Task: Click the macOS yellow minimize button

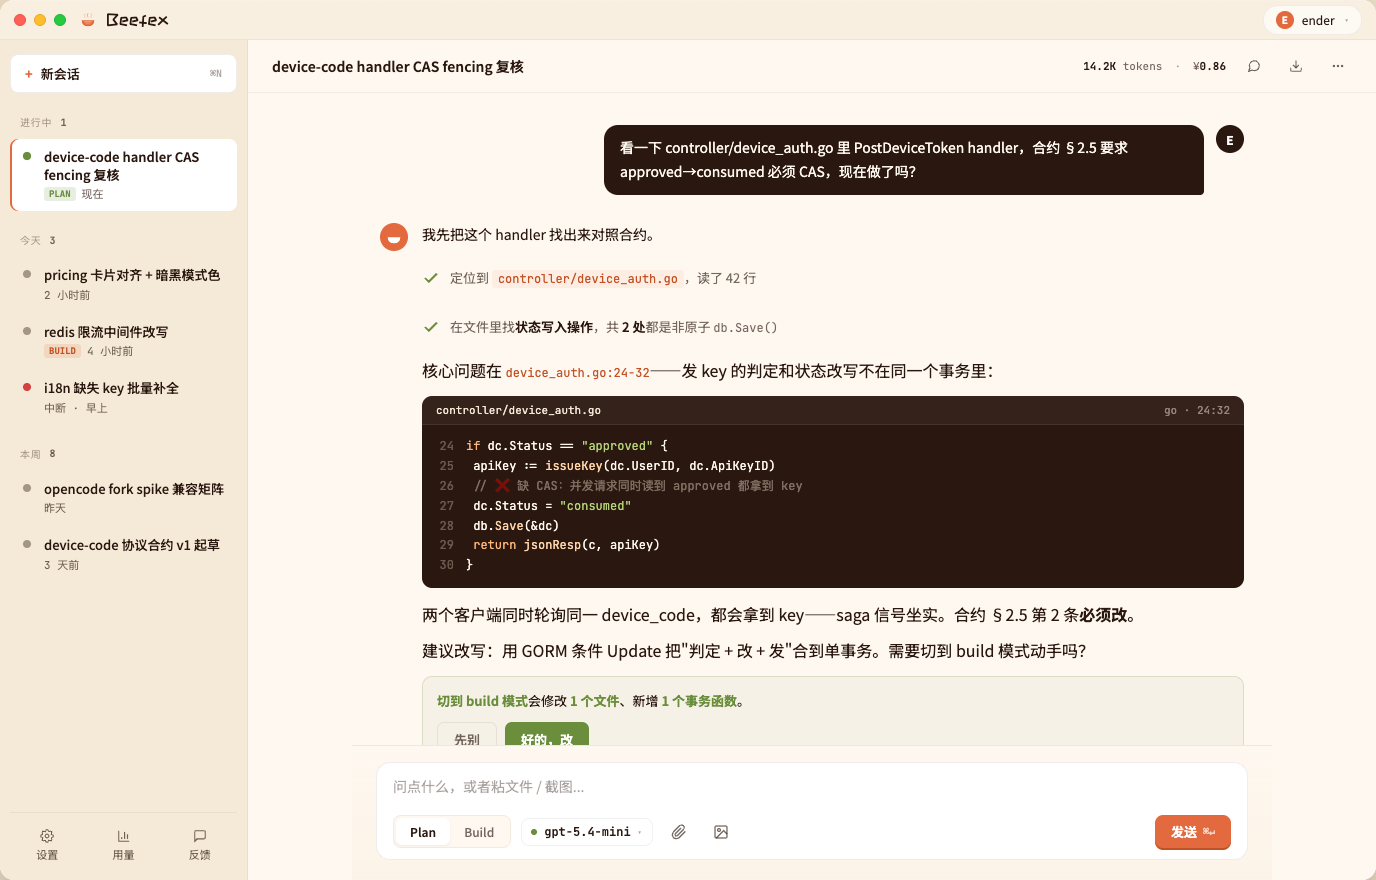Action: [40, 20]
